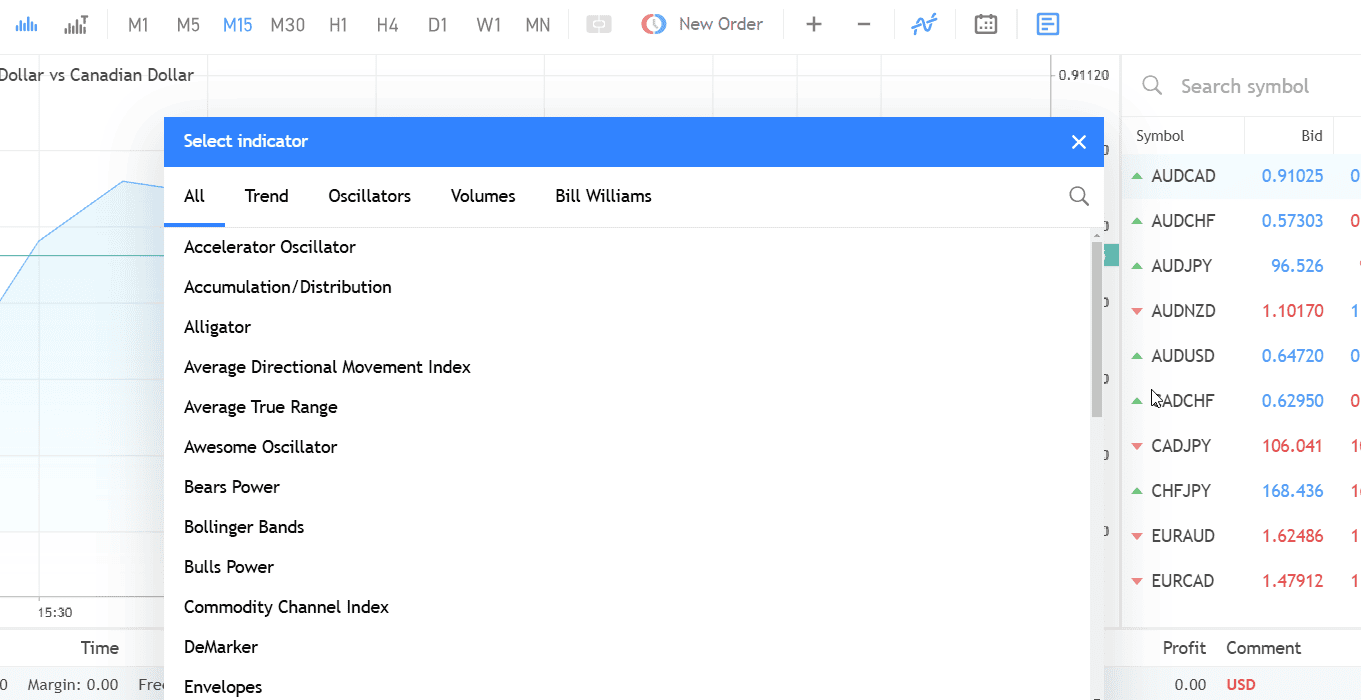Click the indicator list vertical scrollbar
This screenshot has height=700, width=1361.
pos(1096,330)
